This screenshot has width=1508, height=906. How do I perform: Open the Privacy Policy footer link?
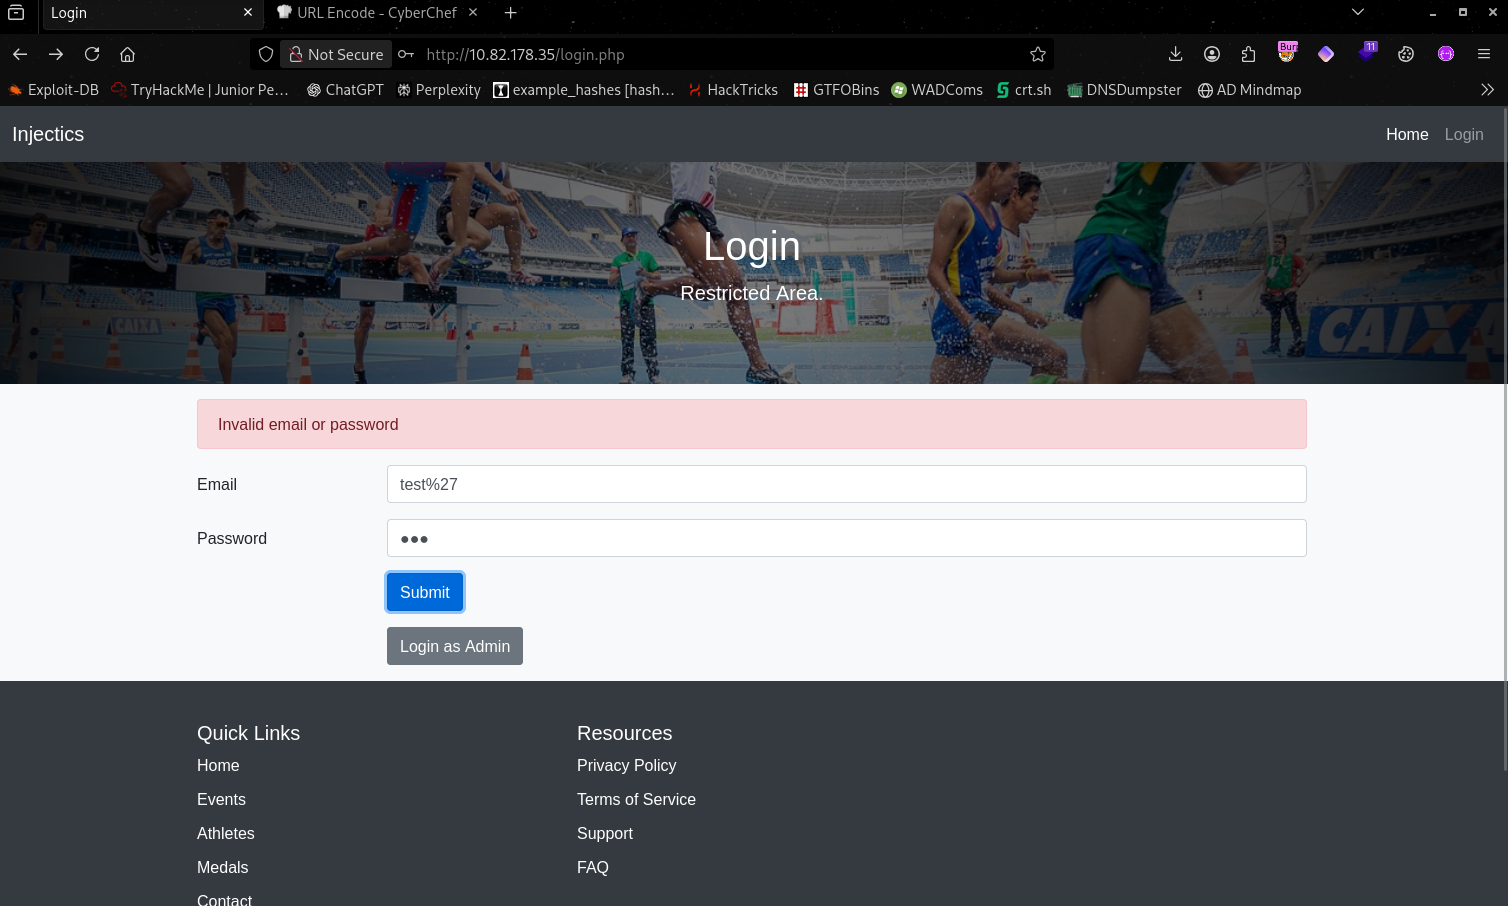tap(626, 765)
